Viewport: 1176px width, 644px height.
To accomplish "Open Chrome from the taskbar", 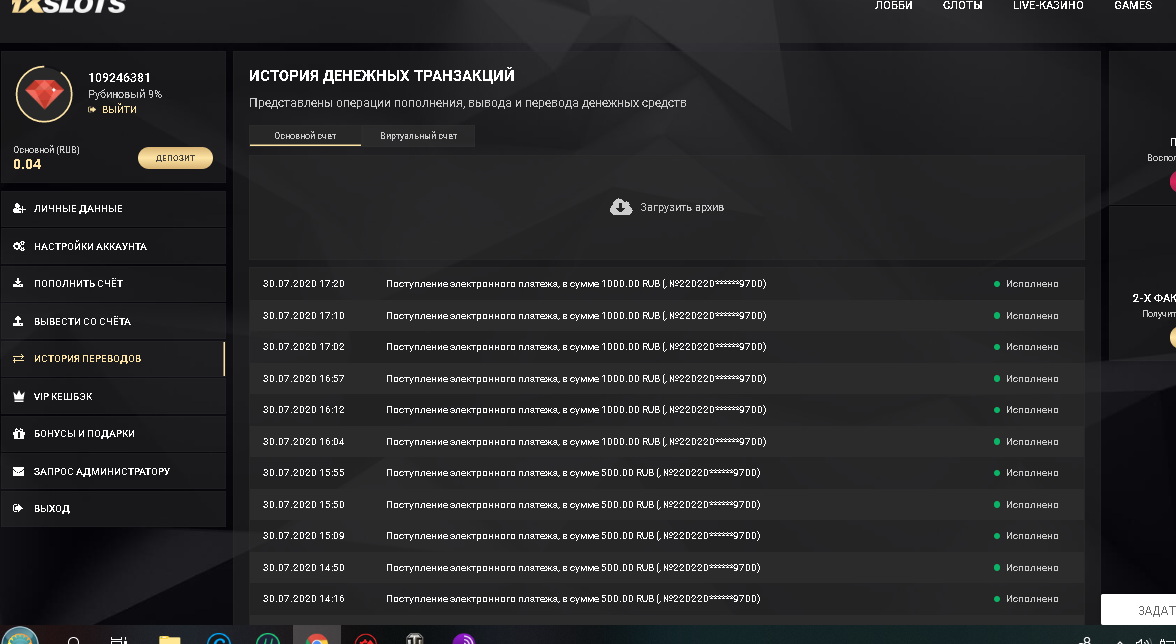I will (x=316, y=640).
